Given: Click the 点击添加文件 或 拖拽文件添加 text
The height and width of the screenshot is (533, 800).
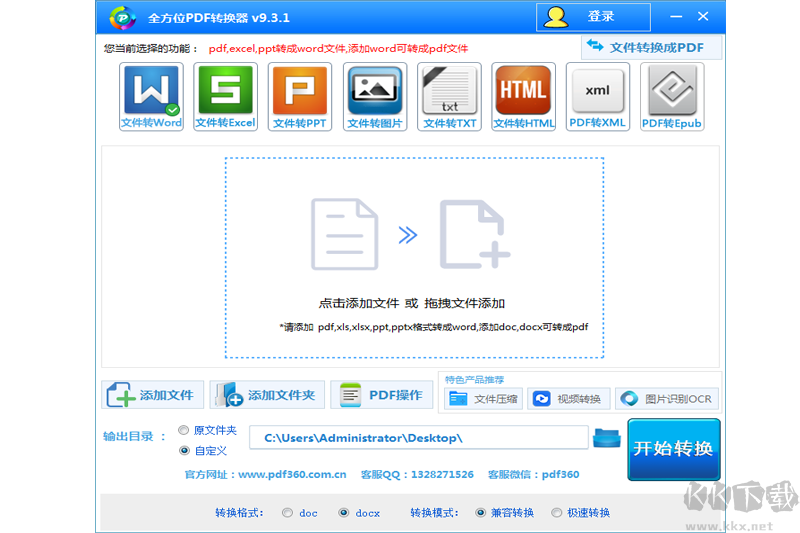Looking at the screenshot, I should coord(412,303).
